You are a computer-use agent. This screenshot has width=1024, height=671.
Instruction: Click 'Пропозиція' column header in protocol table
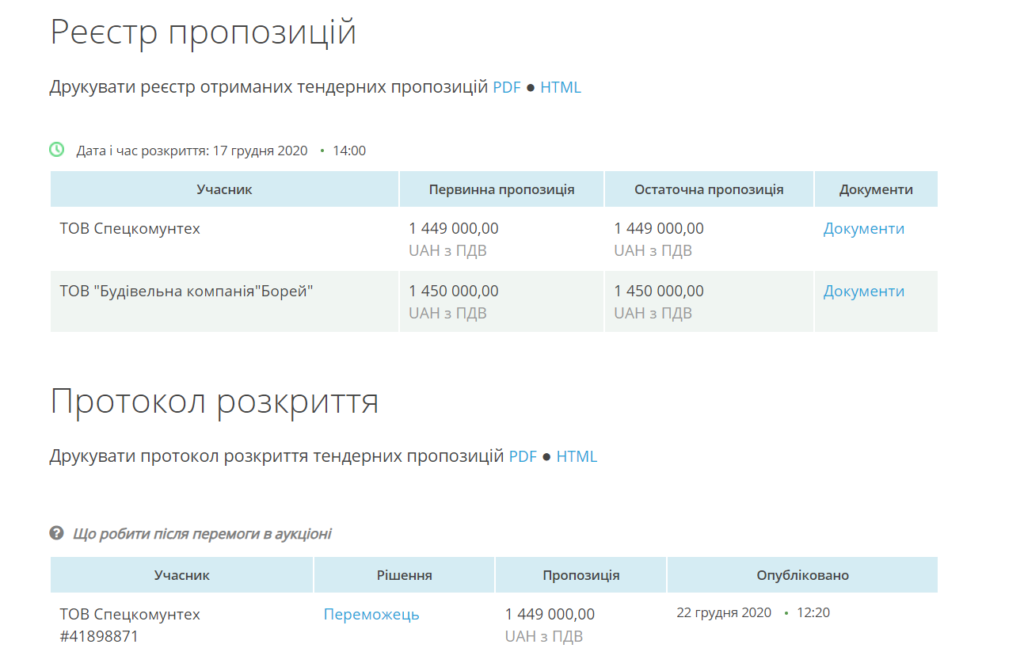581,575
